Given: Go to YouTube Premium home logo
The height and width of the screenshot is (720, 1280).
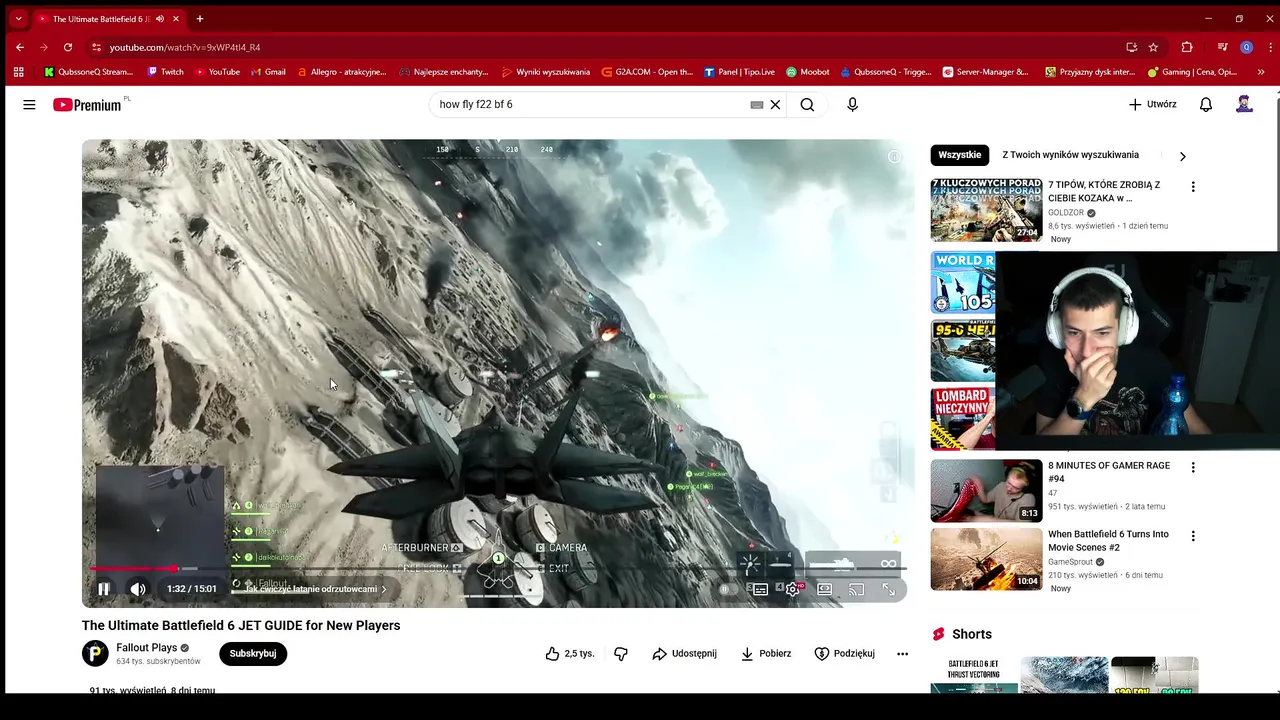Looking at the screenshot, I should [88, 104].
